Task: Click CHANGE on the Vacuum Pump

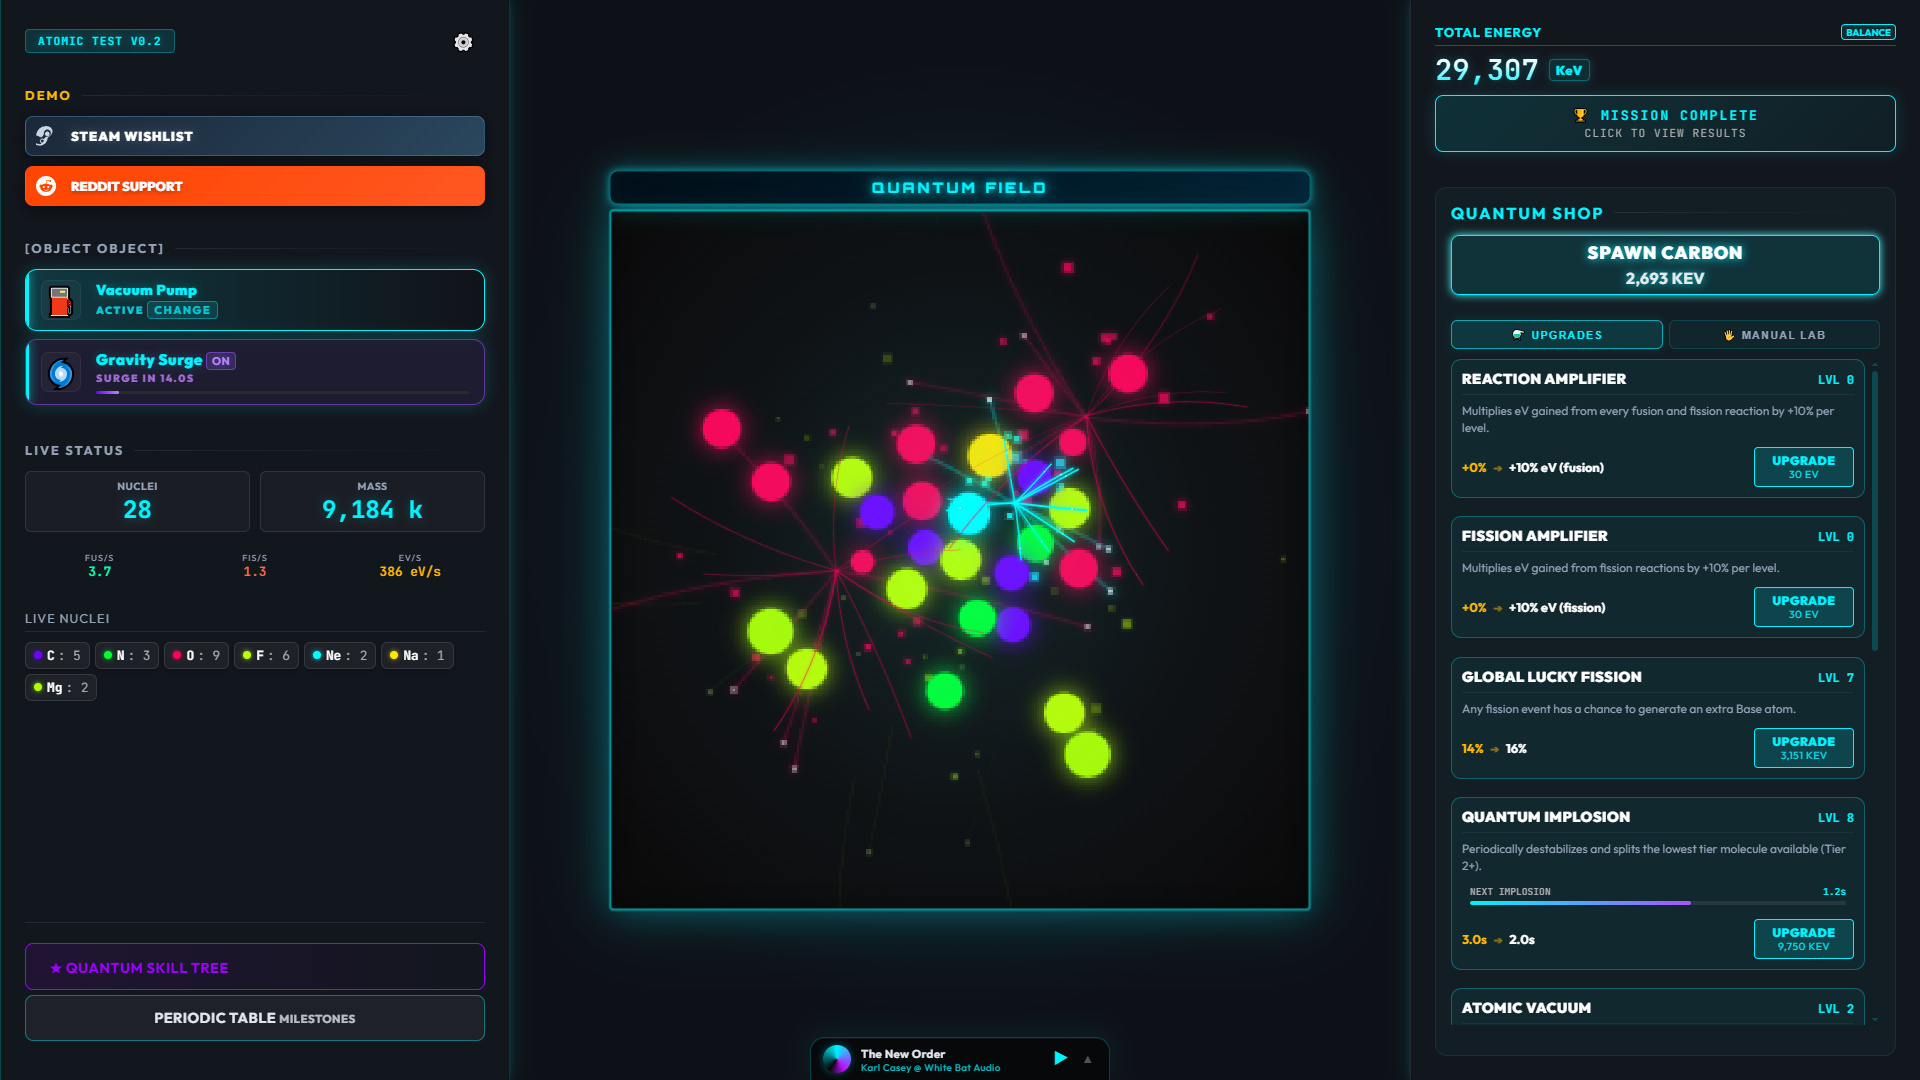Action: click(x=182, y=310)
